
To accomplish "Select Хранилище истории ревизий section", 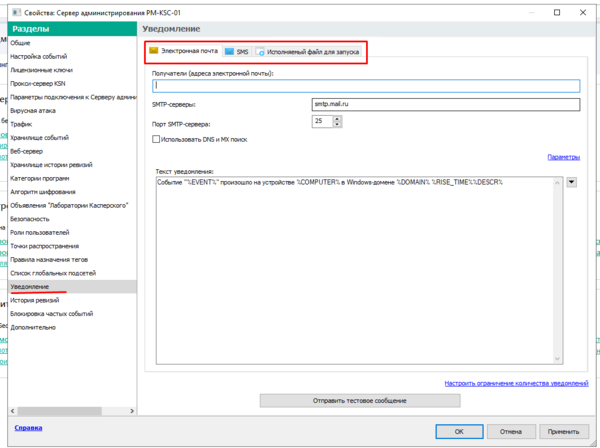I will (72, 165).
